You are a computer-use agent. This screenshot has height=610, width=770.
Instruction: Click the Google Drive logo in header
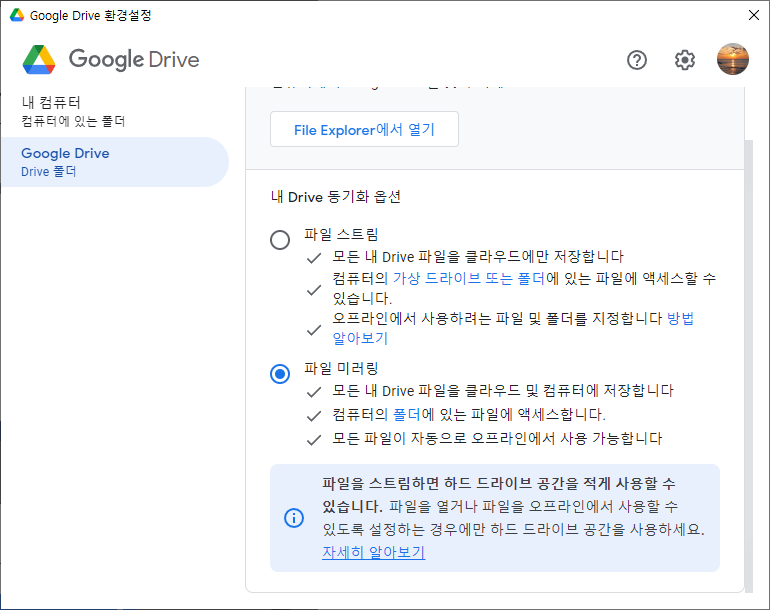[111, 59]
